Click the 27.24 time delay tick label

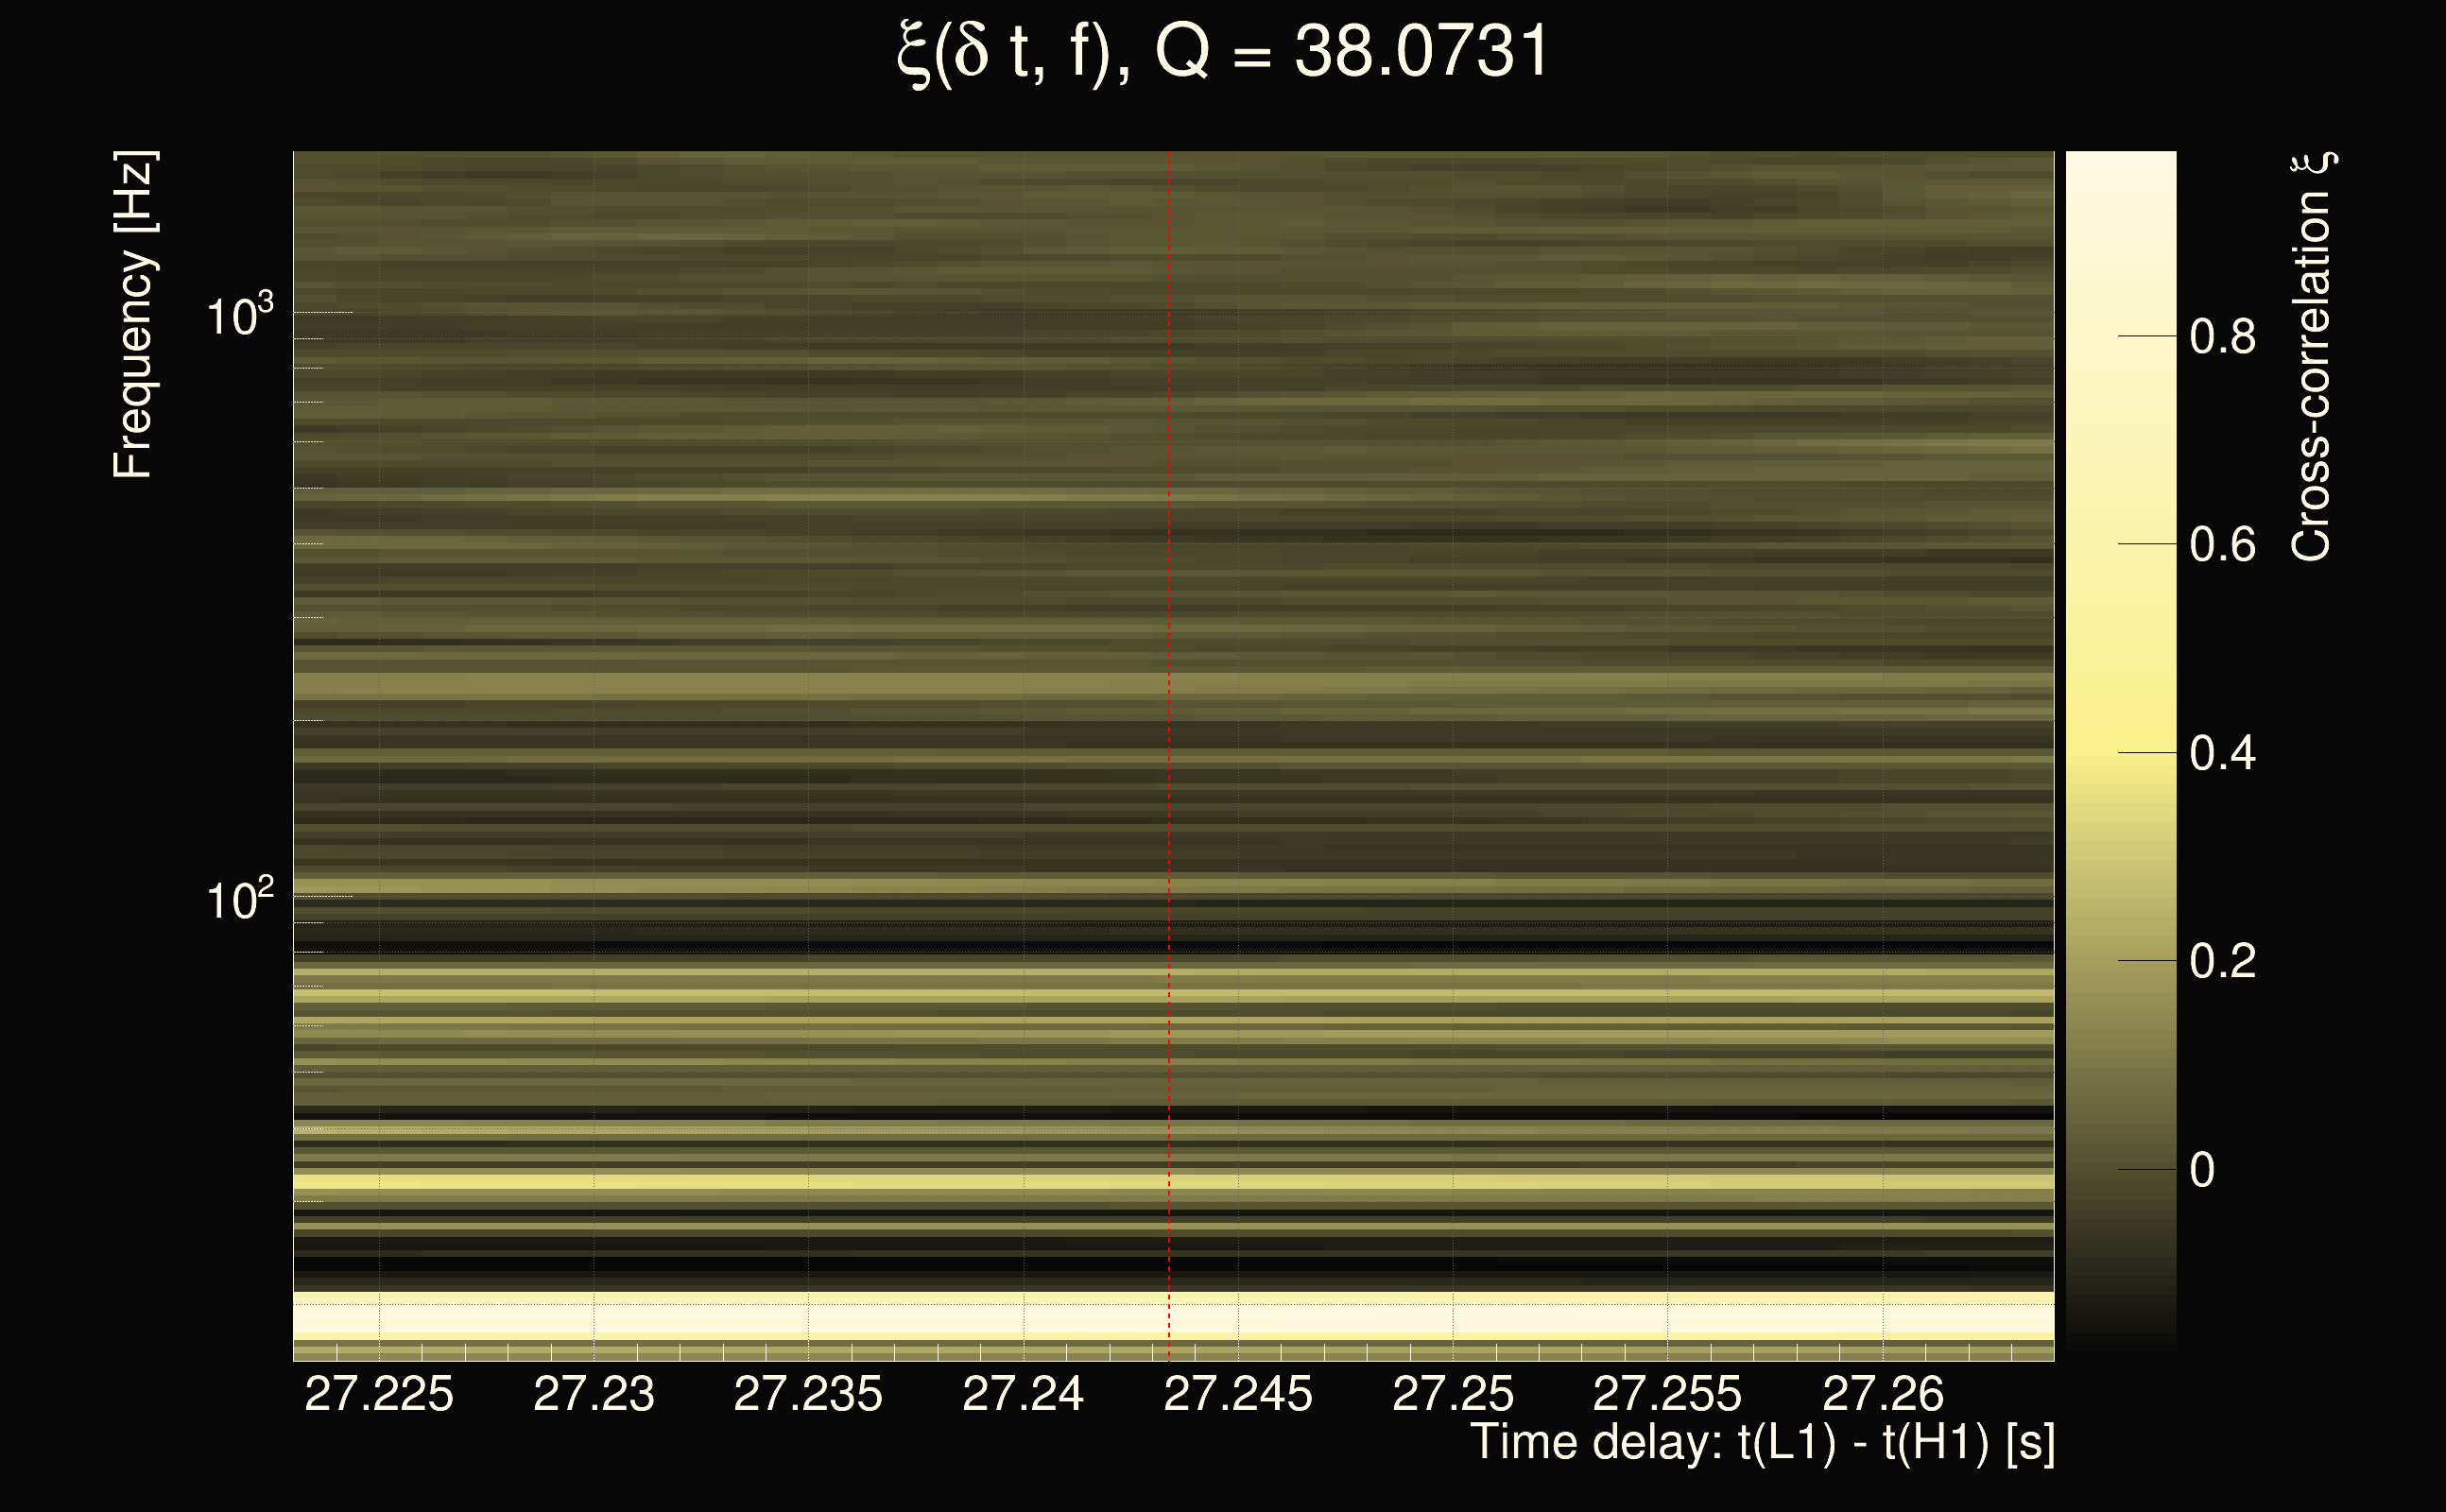(x=1023, y=1394)
